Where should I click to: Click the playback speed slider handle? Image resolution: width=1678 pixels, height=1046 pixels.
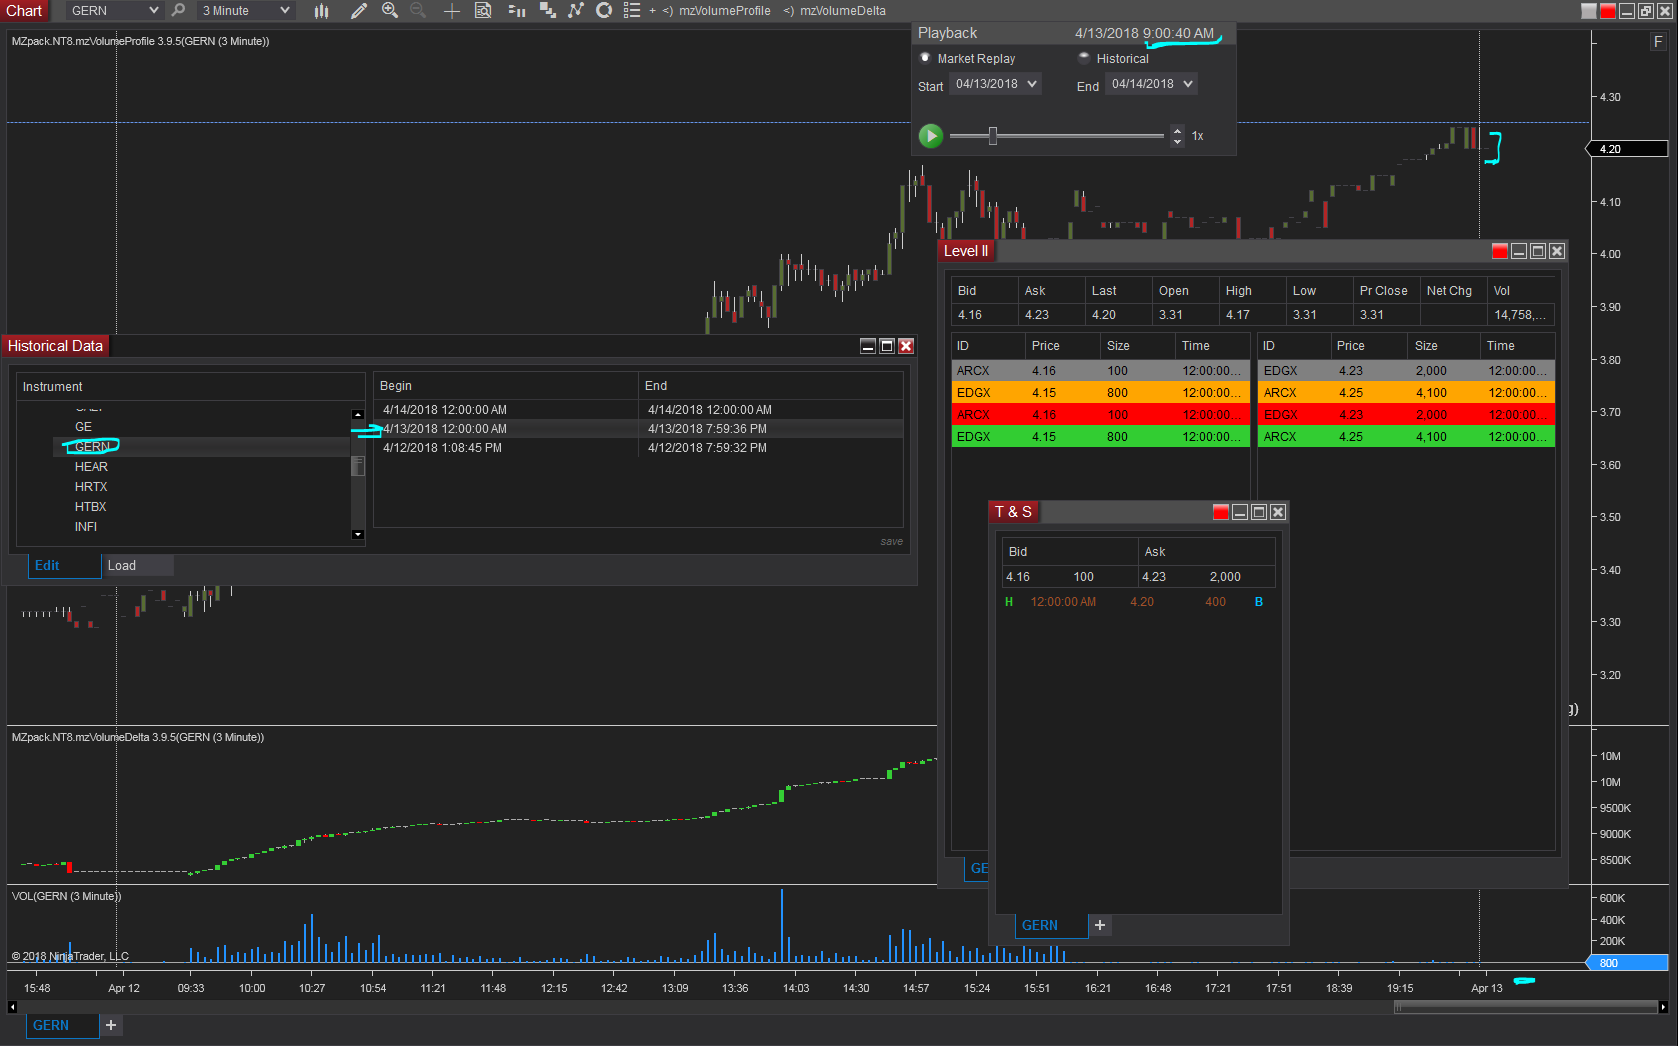993,136
